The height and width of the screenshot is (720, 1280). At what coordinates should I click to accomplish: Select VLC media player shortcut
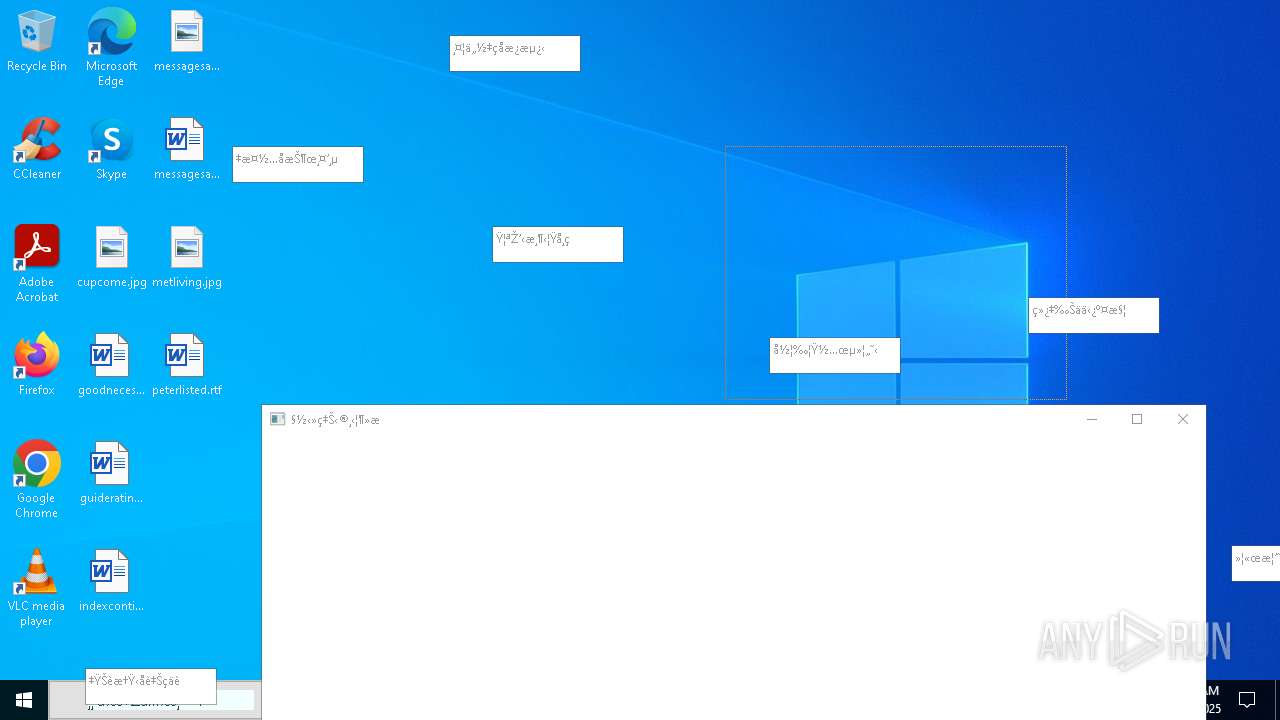pos(37,588)
